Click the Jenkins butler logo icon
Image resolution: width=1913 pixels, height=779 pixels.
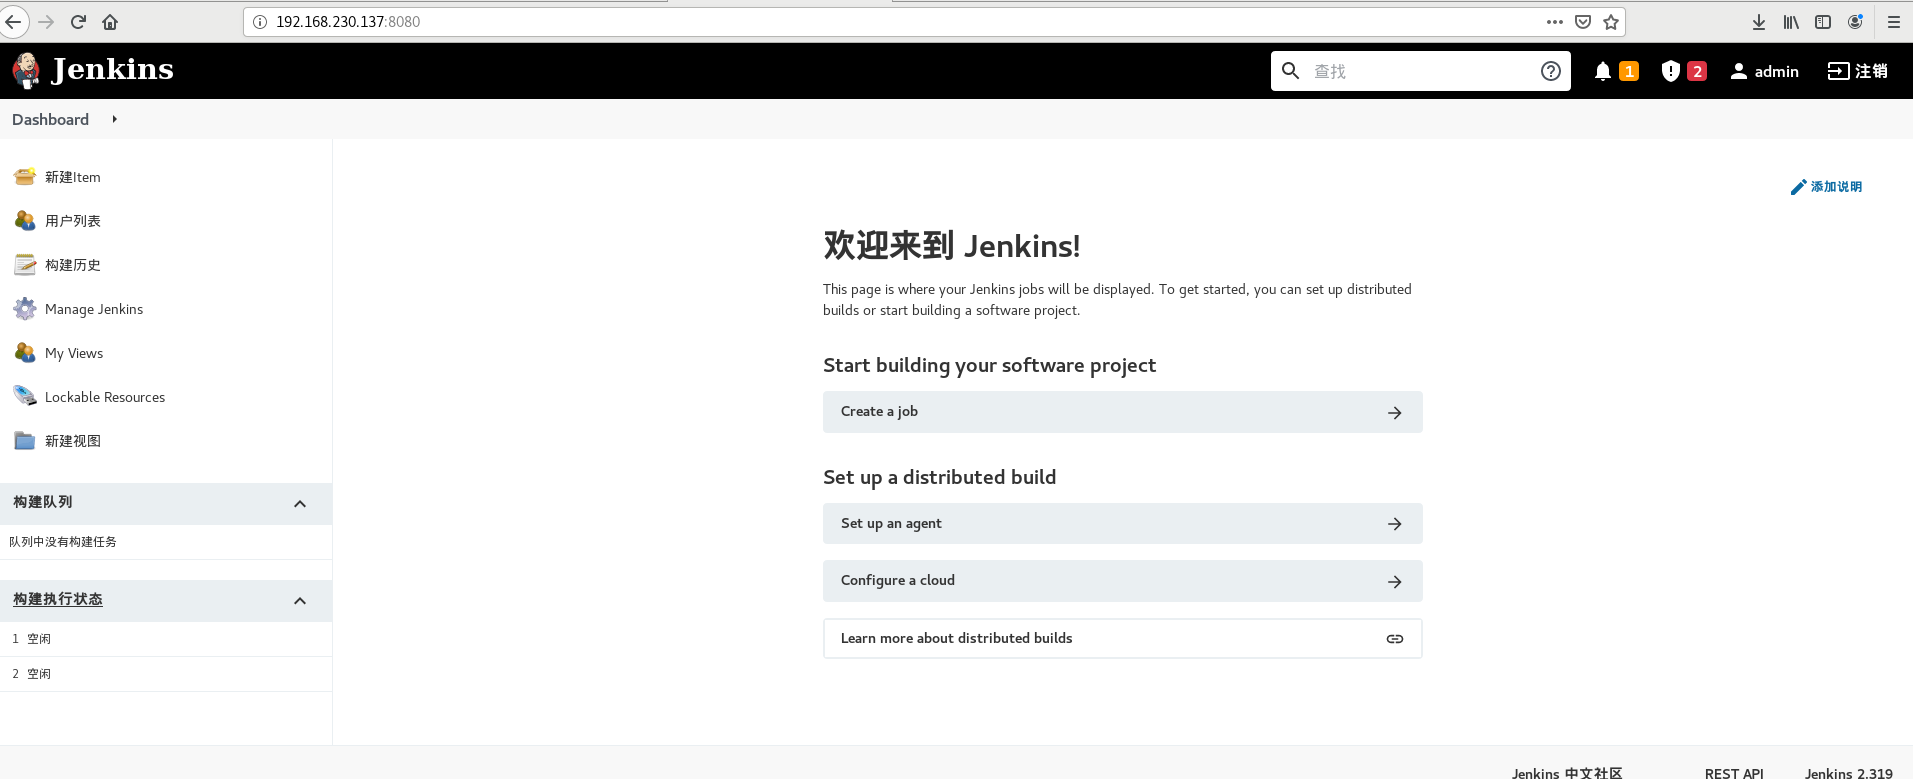tap(26, 70)
